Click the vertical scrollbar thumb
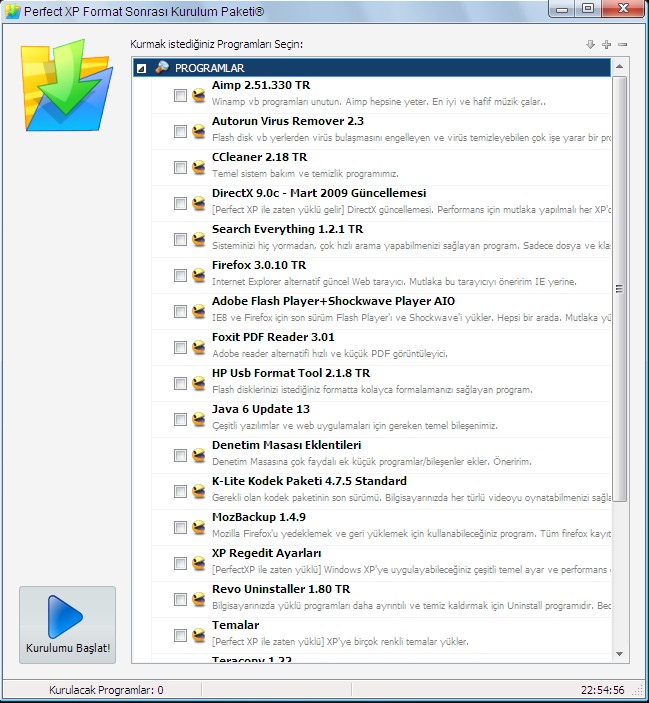Image resolution: width=649 pixels, height=703 pixels. (619, 289)
